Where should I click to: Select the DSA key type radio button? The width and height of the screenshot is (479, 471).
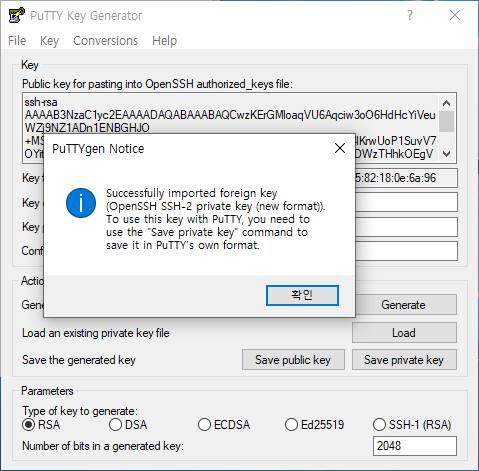pos(115,425)
